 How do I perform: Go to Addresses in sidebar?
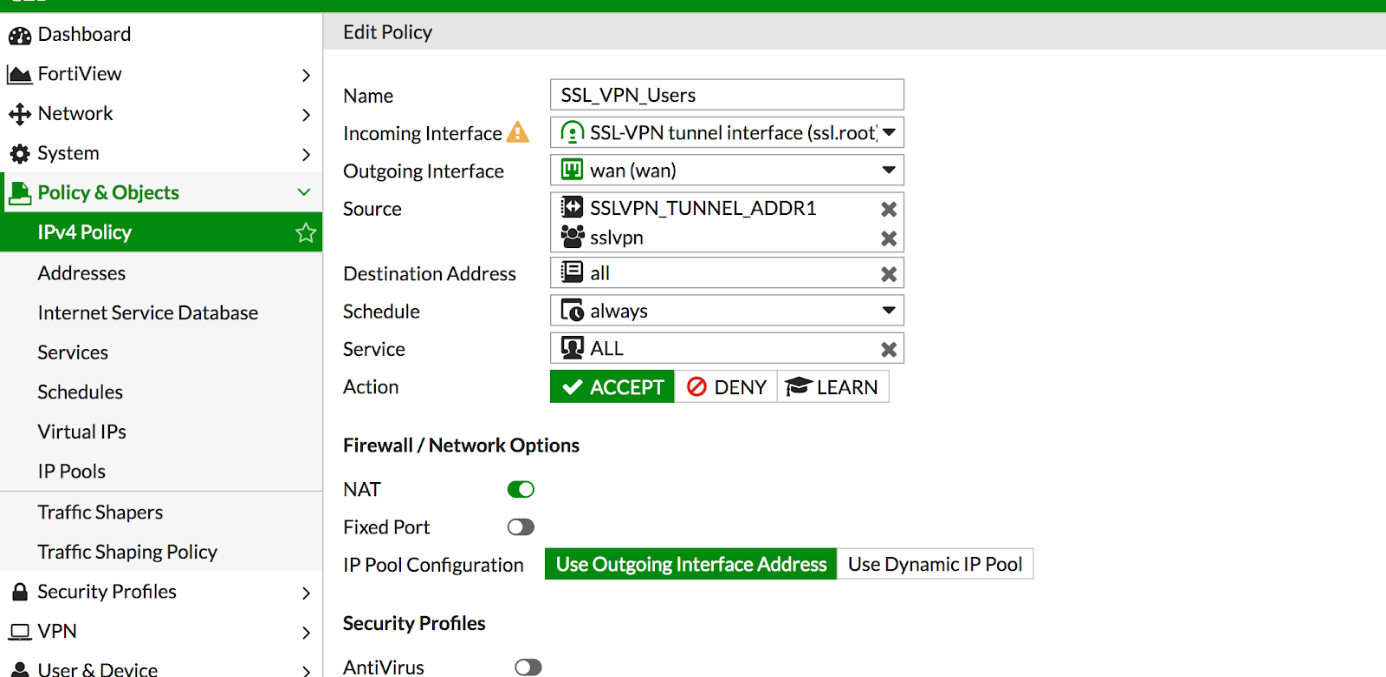tap(81, 273)
